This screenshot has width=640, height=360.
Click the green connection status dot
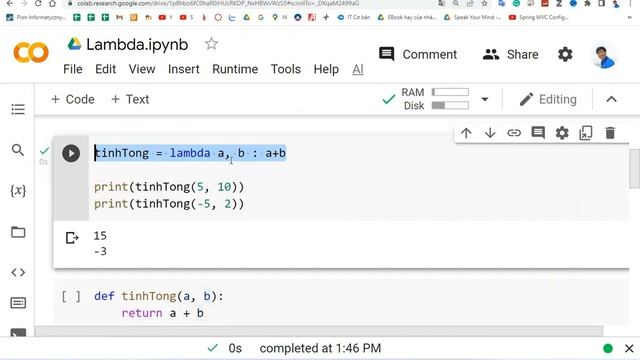click(608, 348)
